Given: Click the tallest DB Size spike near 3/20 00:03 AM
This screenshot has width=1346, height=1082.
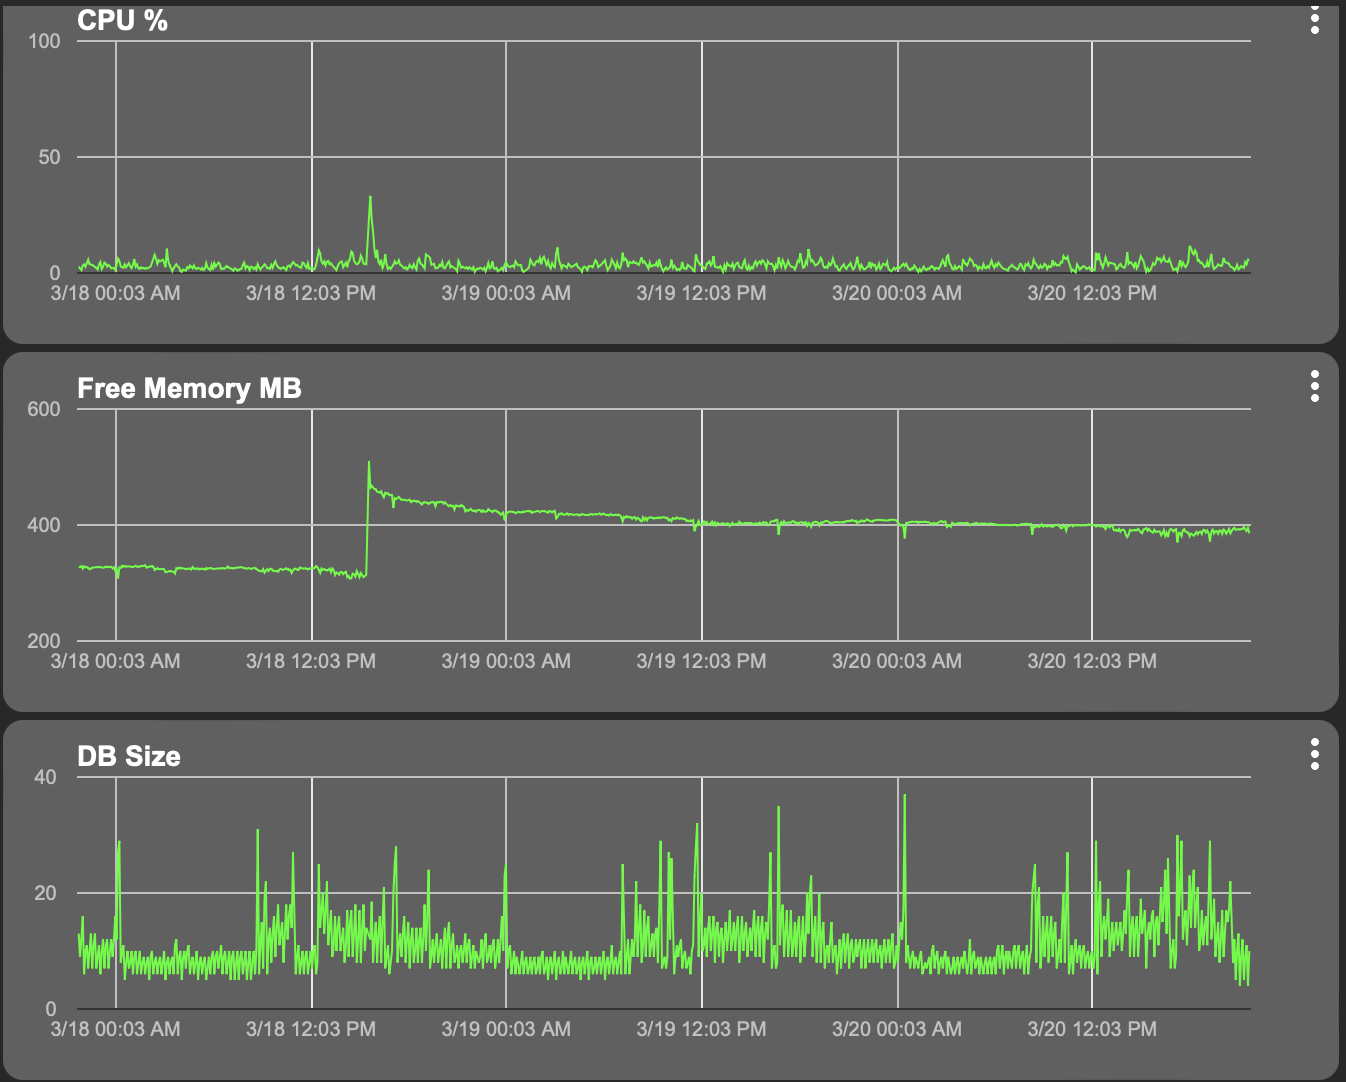Looking at the screenshot, I should point(905,795).
